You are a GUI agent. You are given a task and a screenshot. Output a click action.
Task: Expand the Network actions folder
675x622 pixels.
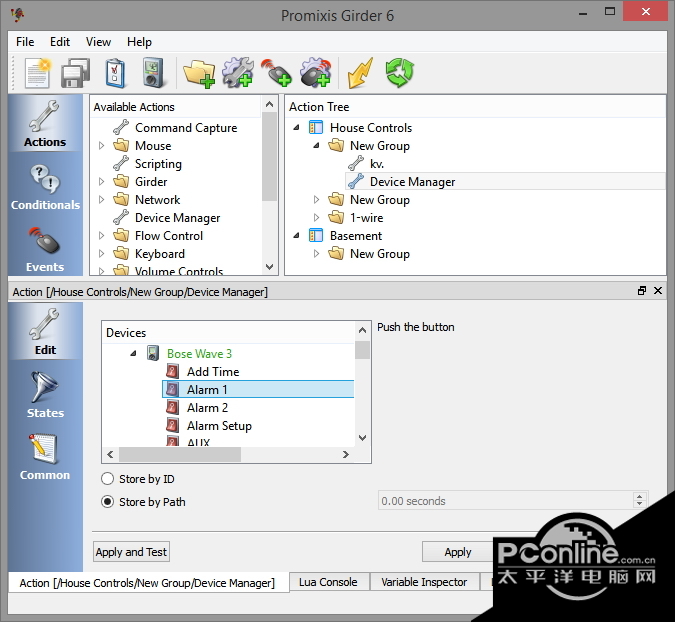(102, 200)
